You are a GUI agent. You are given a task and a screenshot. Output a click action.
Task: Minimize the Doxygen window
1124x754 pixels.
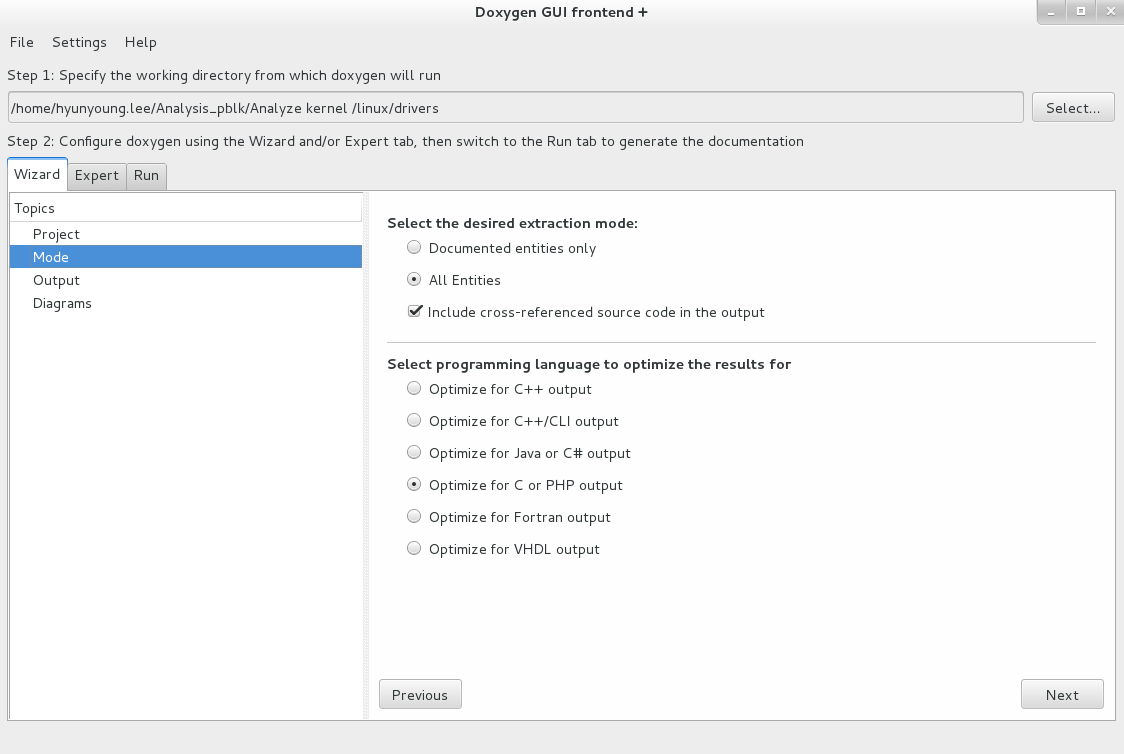(x=1051, y=12)
